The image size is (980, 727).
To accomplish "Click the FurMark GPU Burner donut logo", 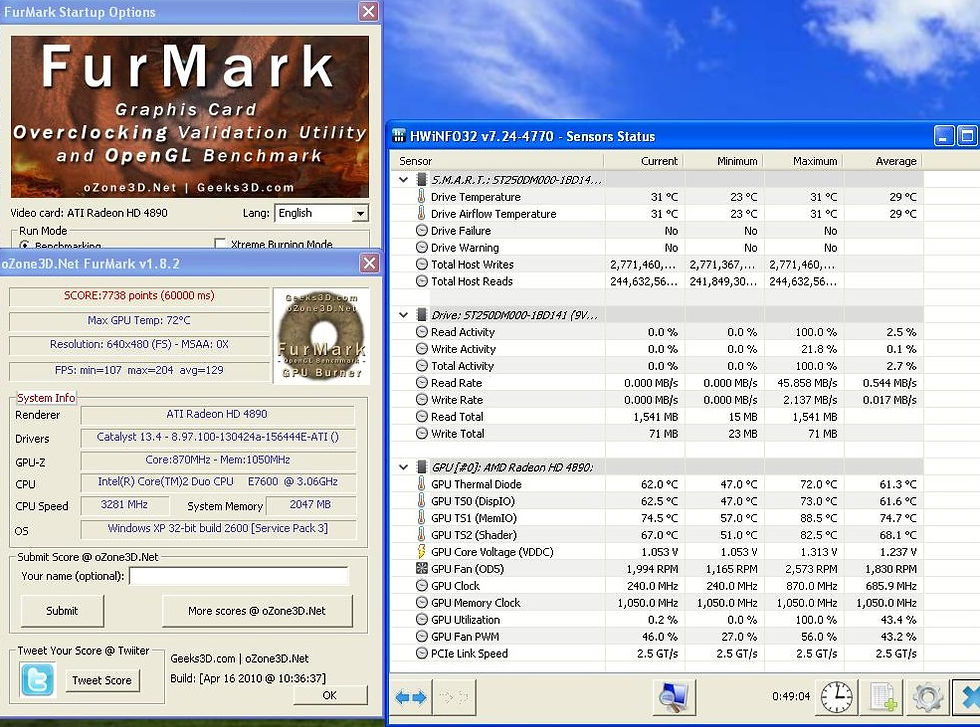I will (x=321, y=336).
